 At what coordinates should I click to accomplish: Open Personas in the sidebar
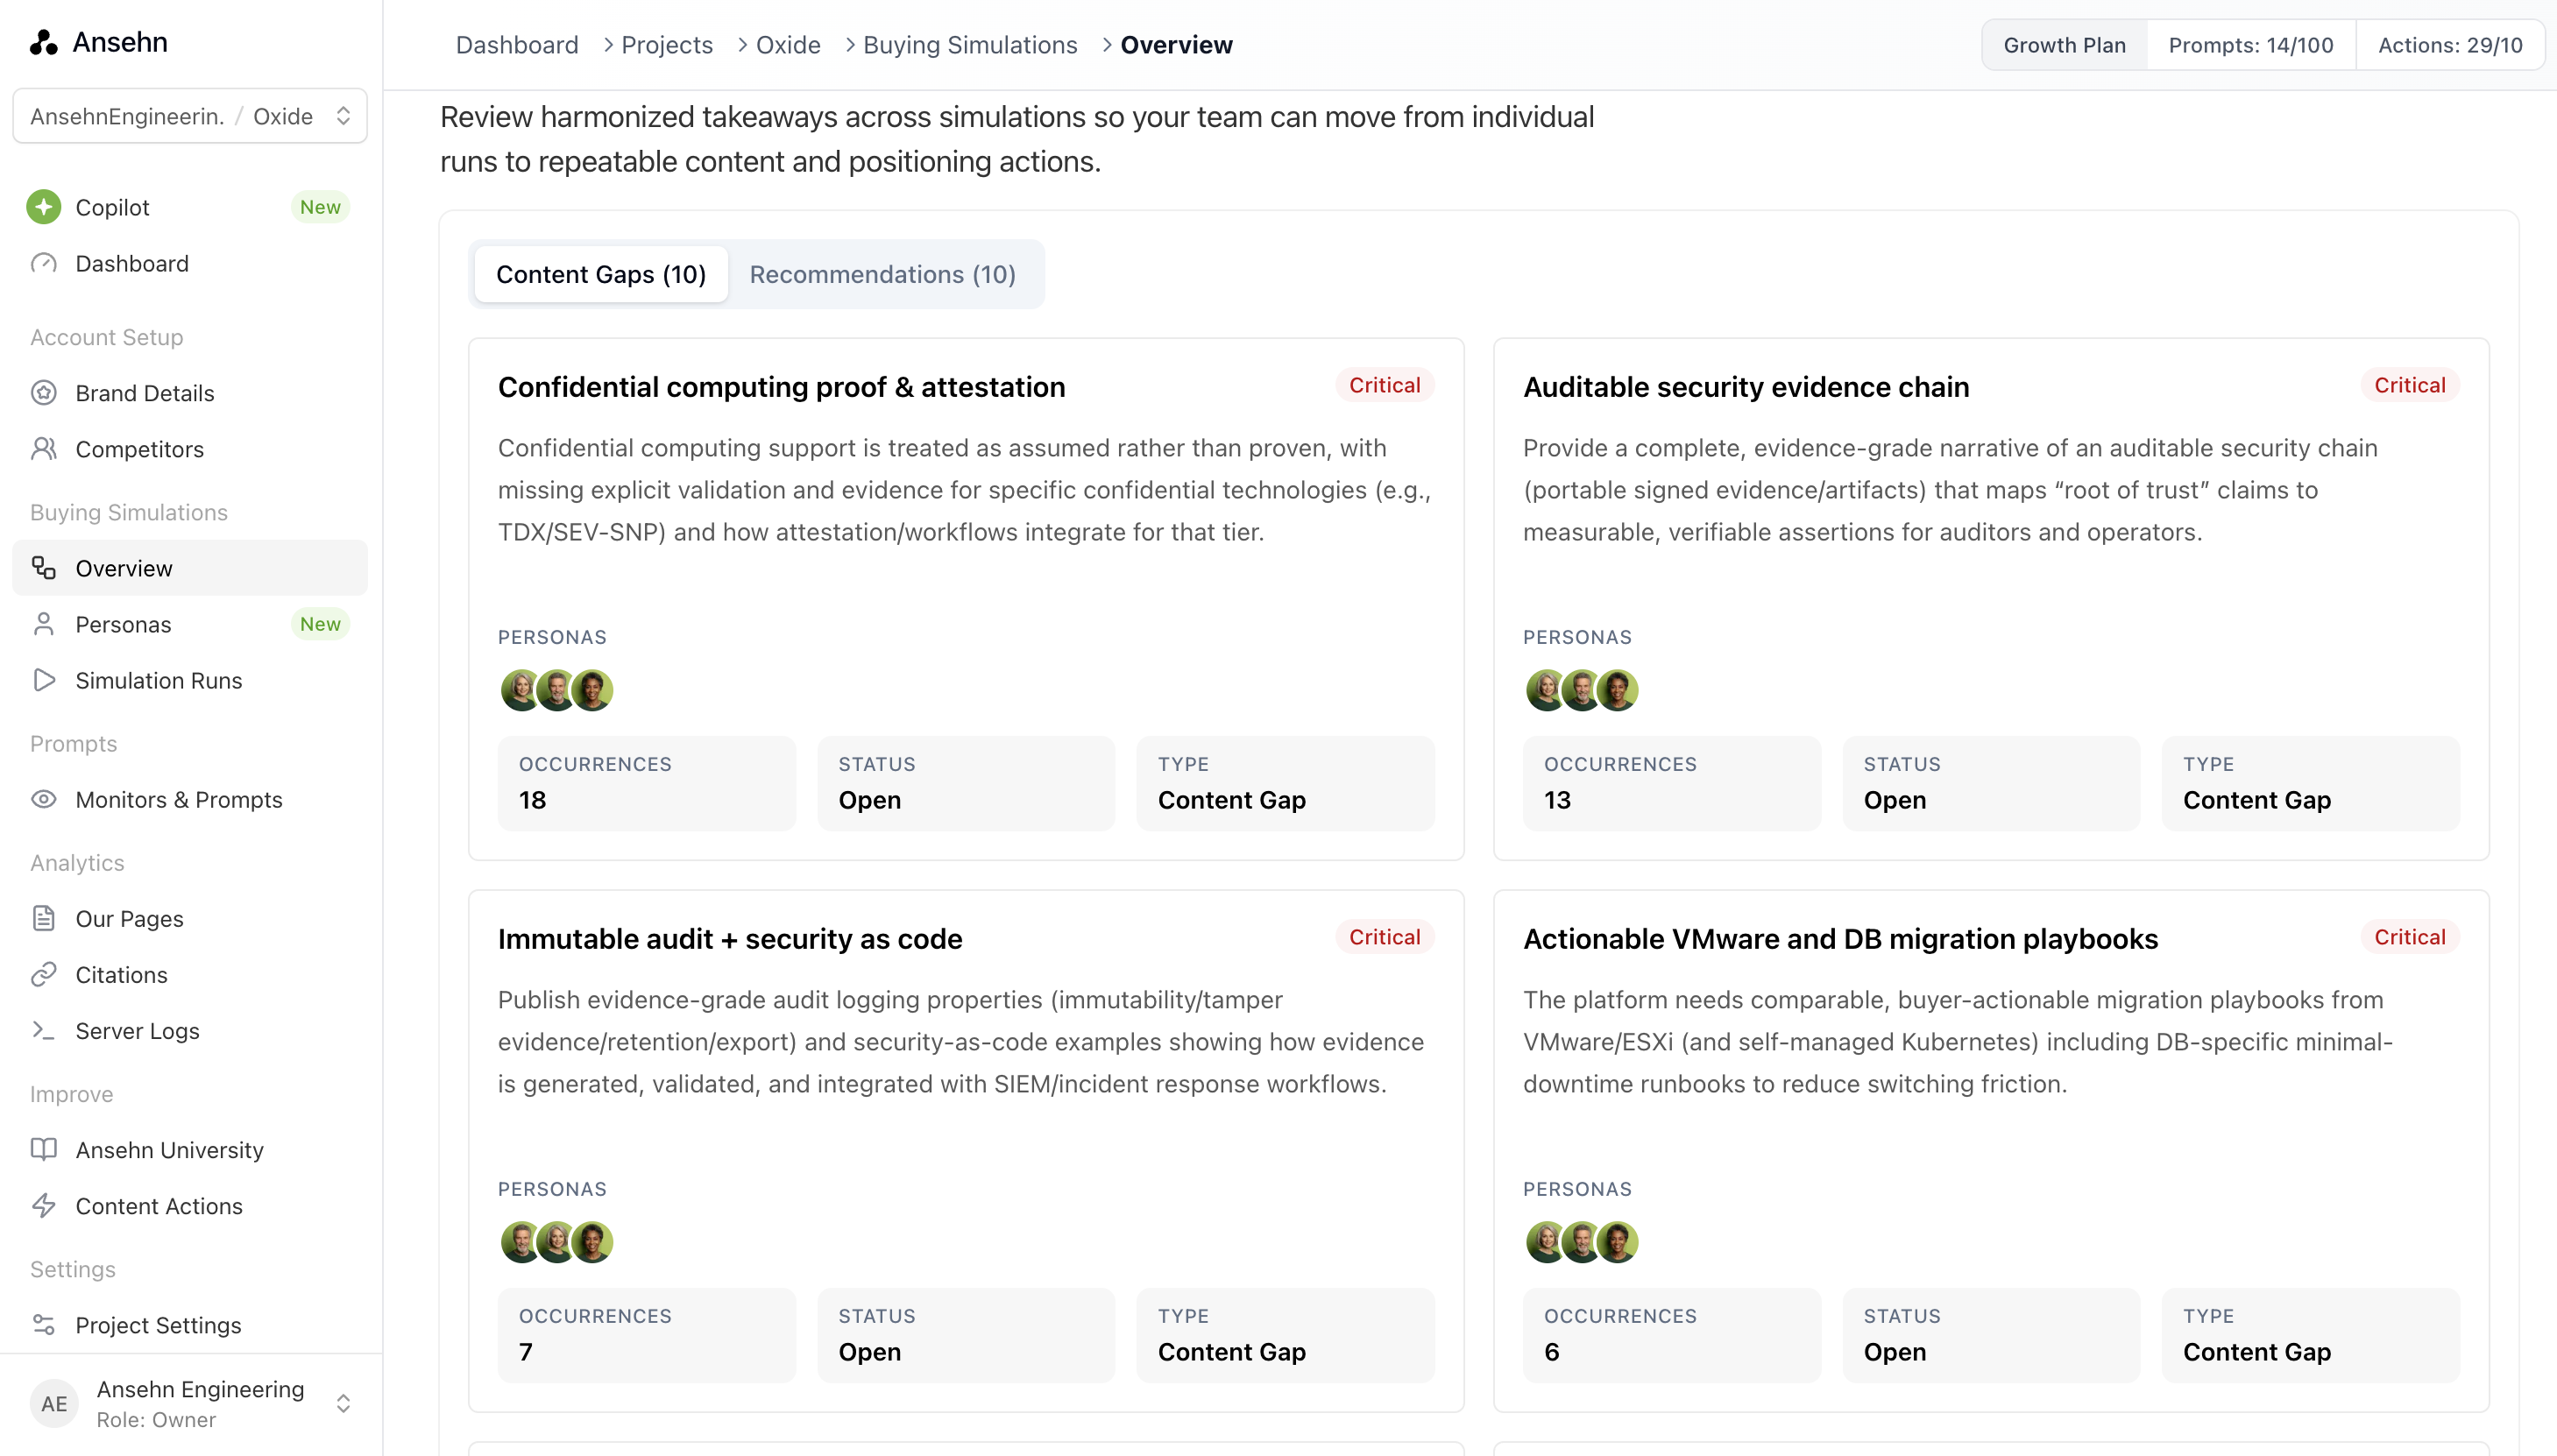click(190, 624)
